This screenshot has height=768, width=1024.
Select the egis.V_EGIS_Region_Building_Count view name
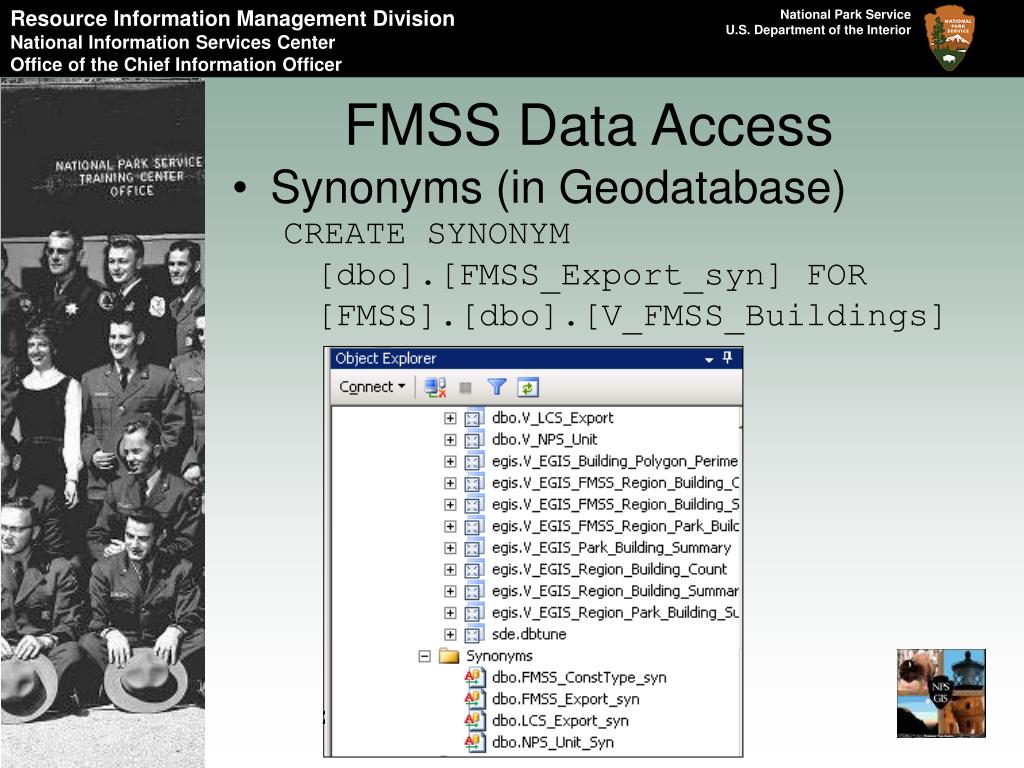[609, 569]
